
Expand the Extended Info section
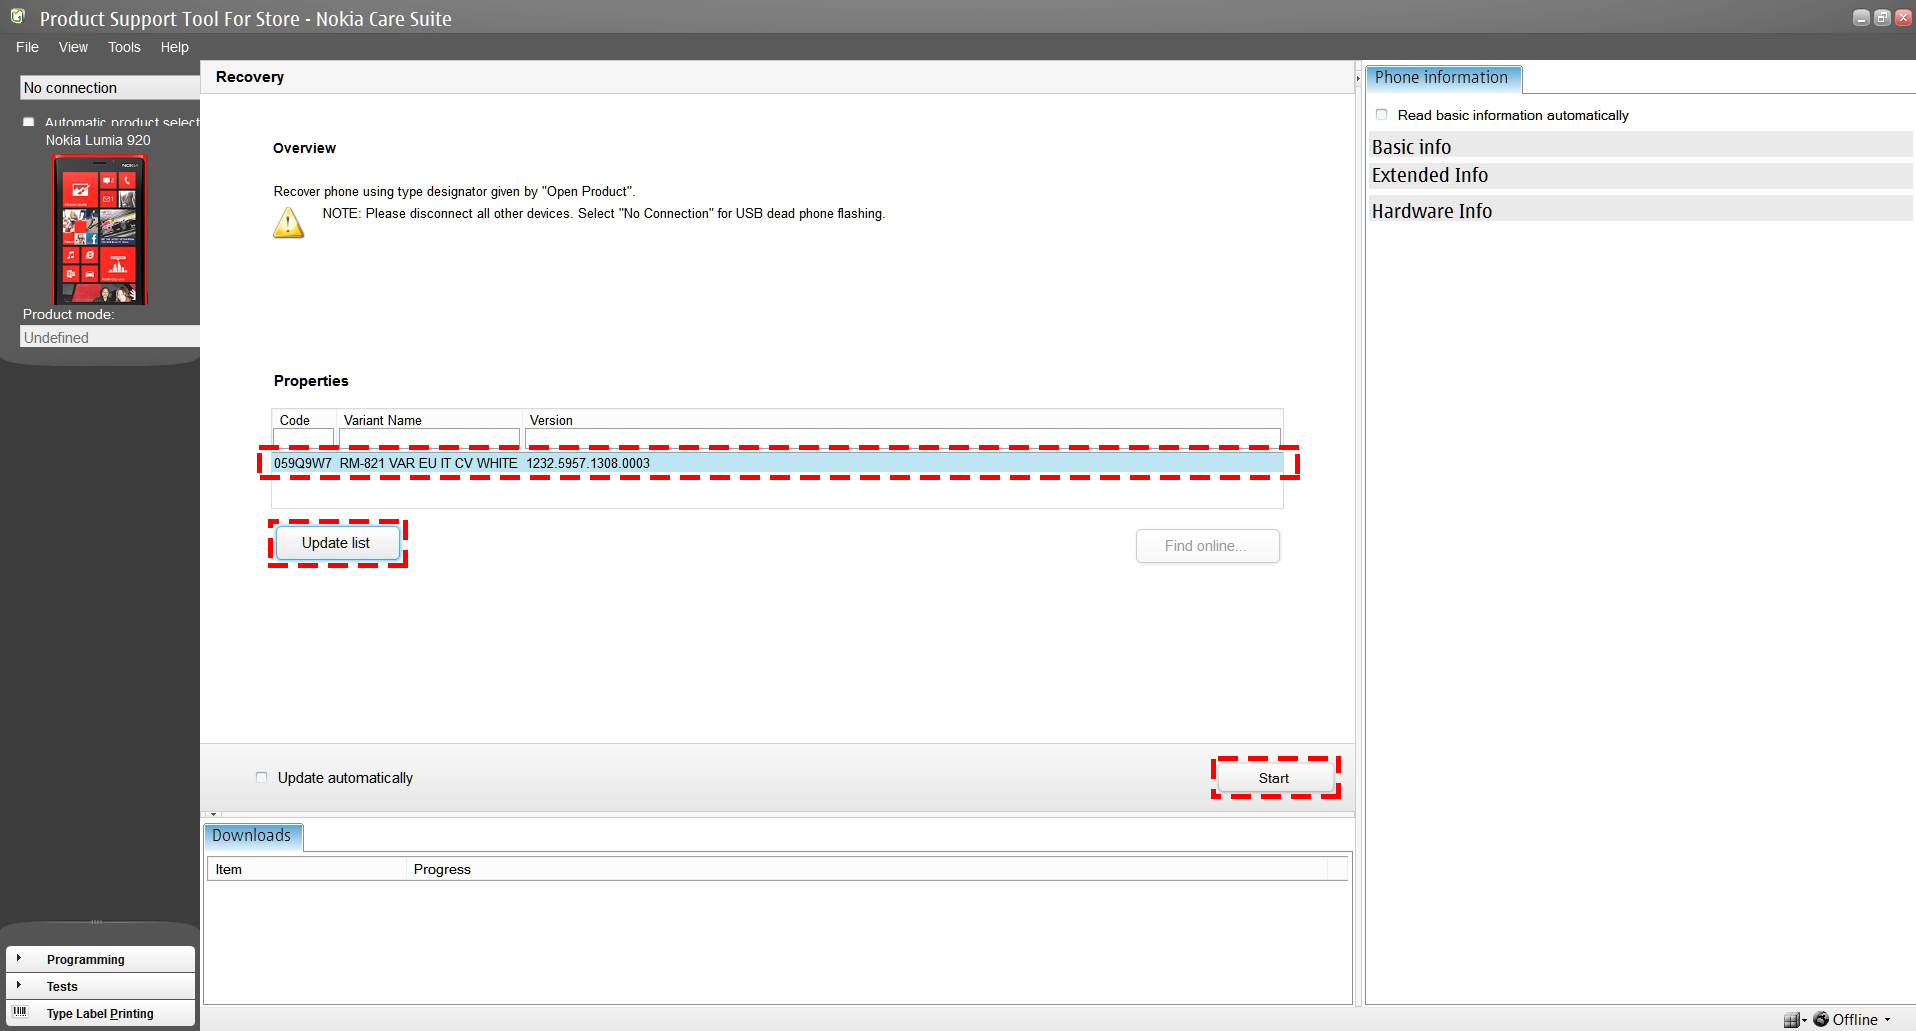pyautogui.click(x=1640, y=175)
